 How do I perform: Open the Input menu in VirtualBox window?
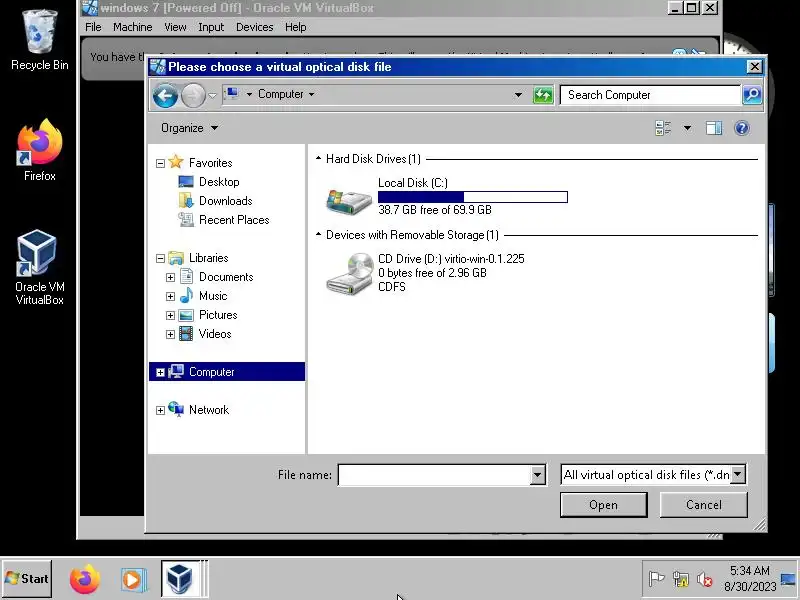tap(211, 27)
